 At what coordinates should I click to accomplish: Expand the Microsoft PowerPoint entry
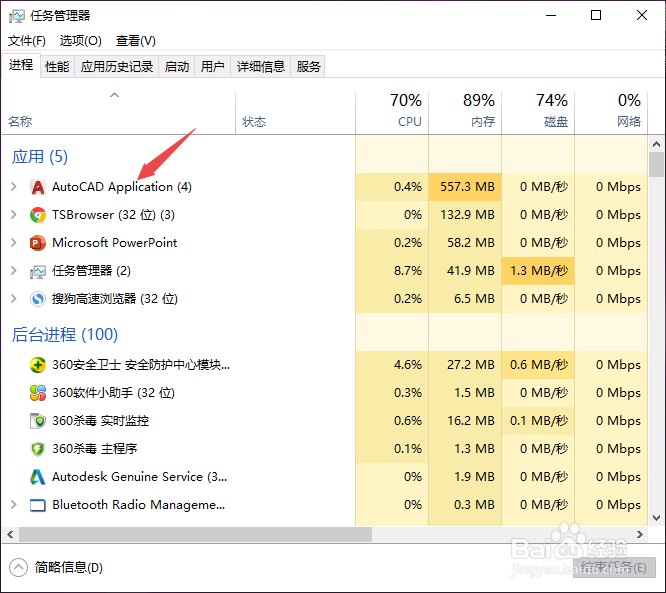tap(14, 243)
